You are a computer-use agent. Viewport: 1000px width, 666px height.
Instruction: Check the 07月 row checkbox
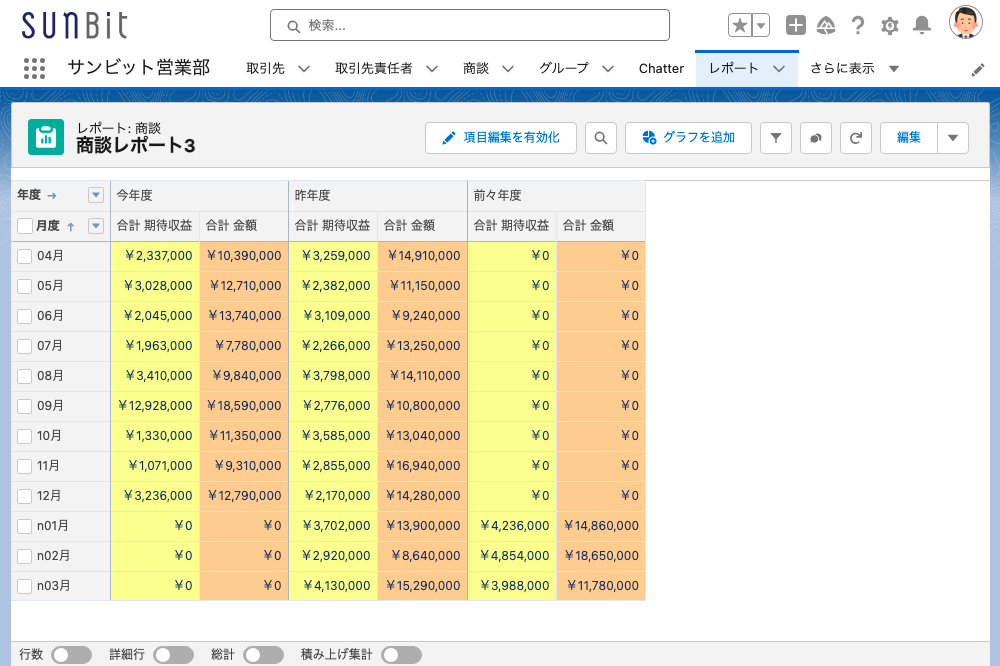(x=24, y=346)
